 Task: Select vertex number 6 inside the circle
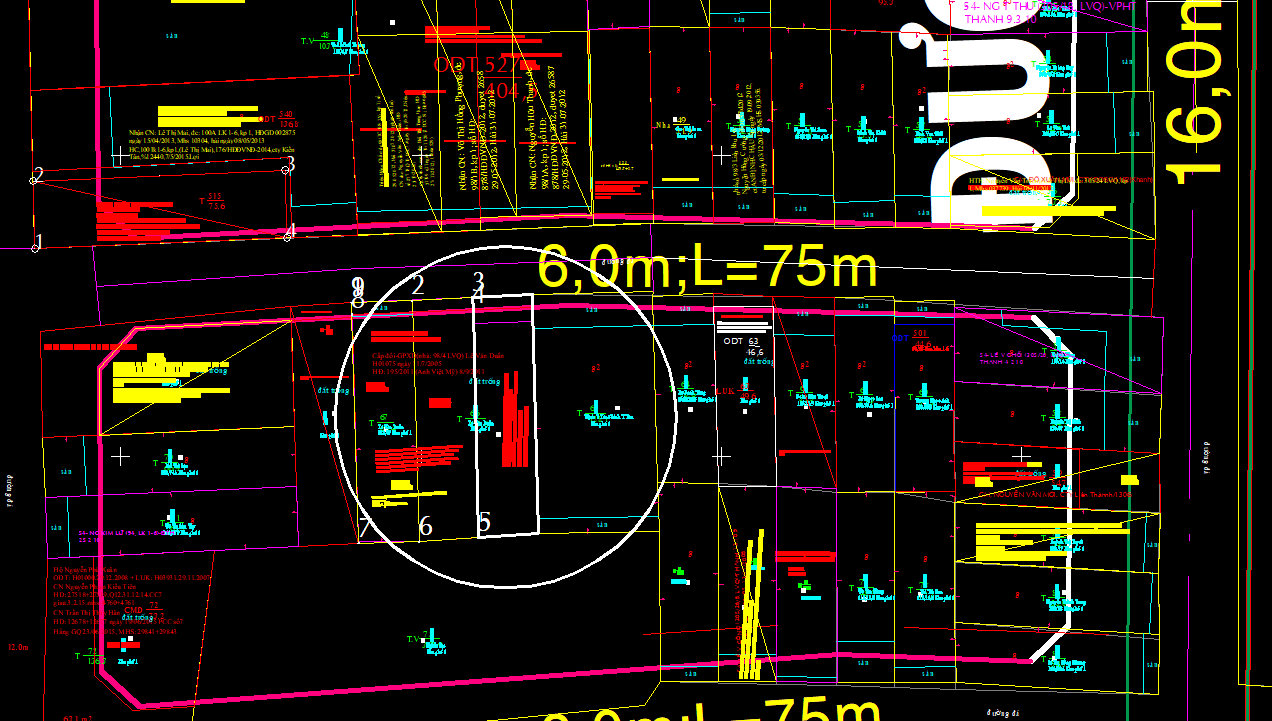pos(425,526)
